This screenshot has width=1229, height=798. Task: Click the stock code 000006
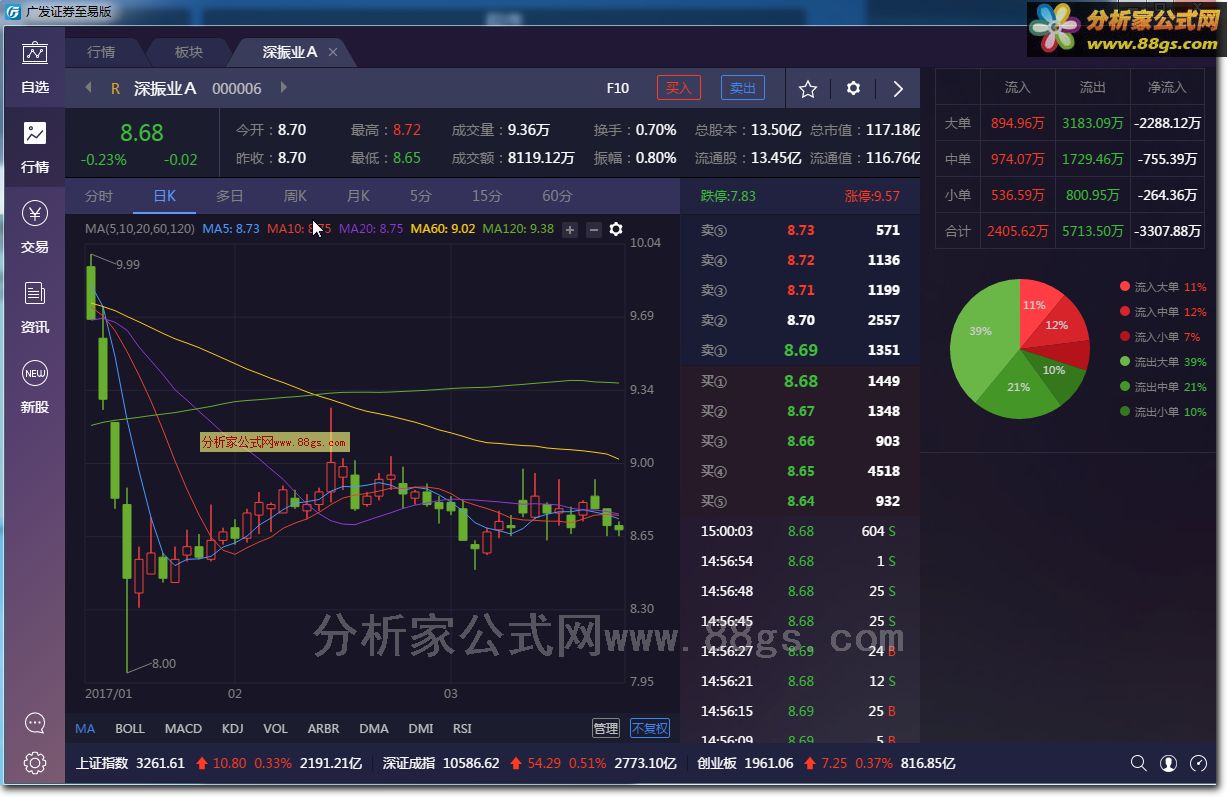pos(237,89)
